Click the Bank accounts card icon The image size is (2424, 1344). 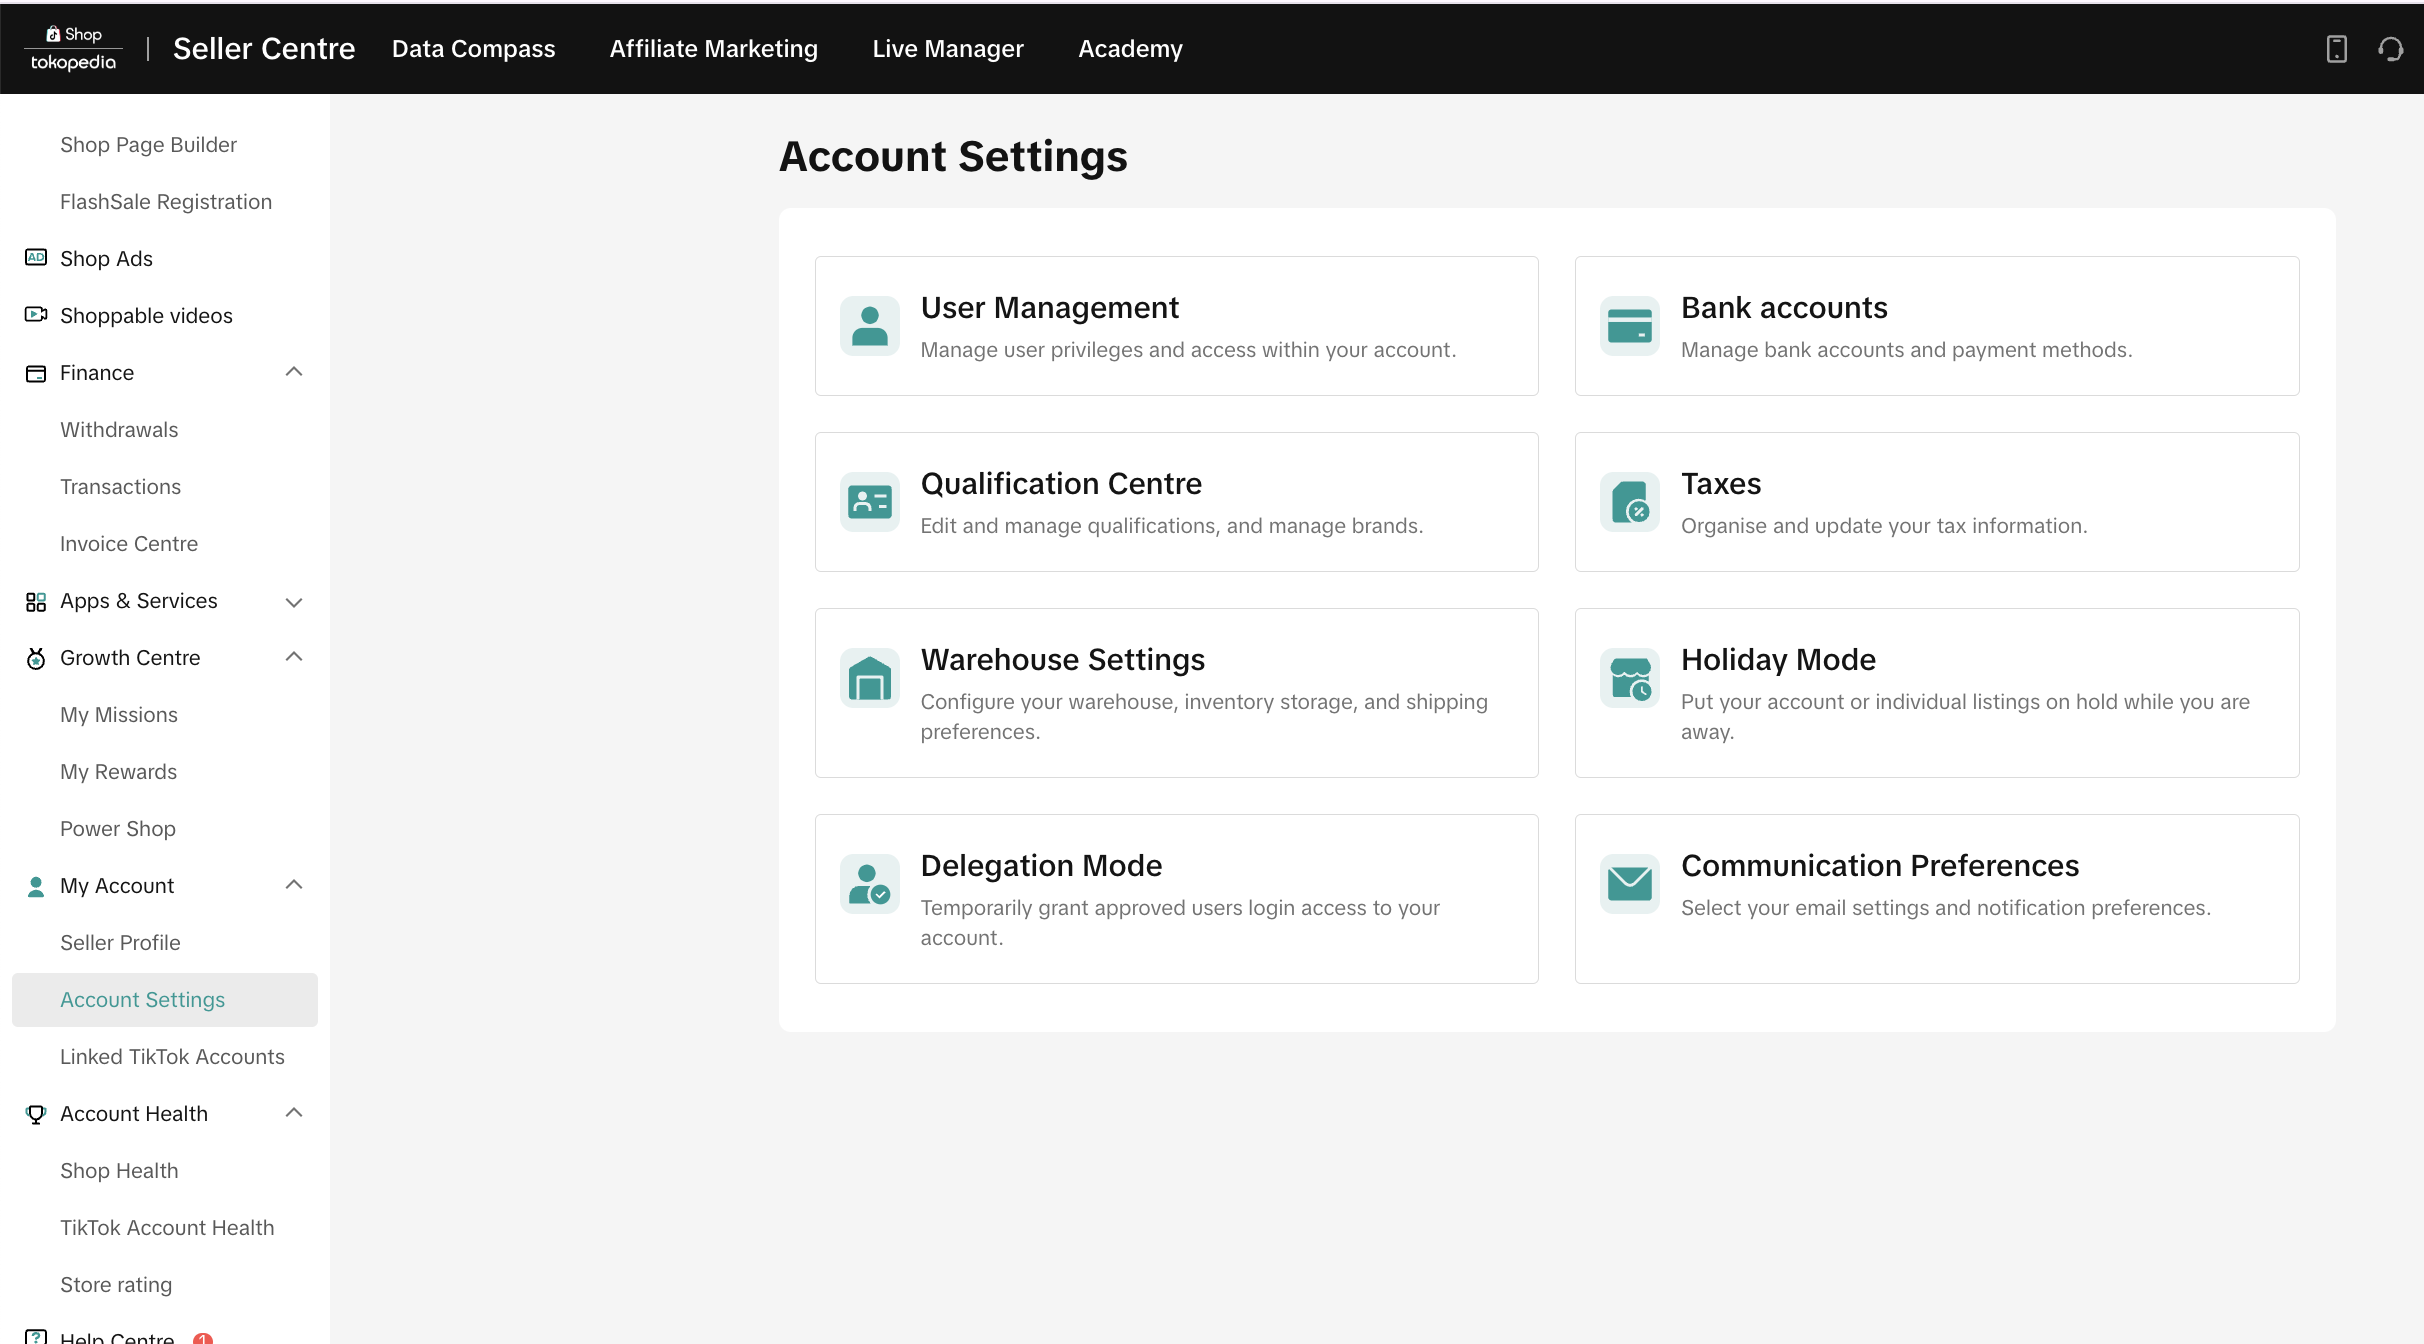[1629, 326]
